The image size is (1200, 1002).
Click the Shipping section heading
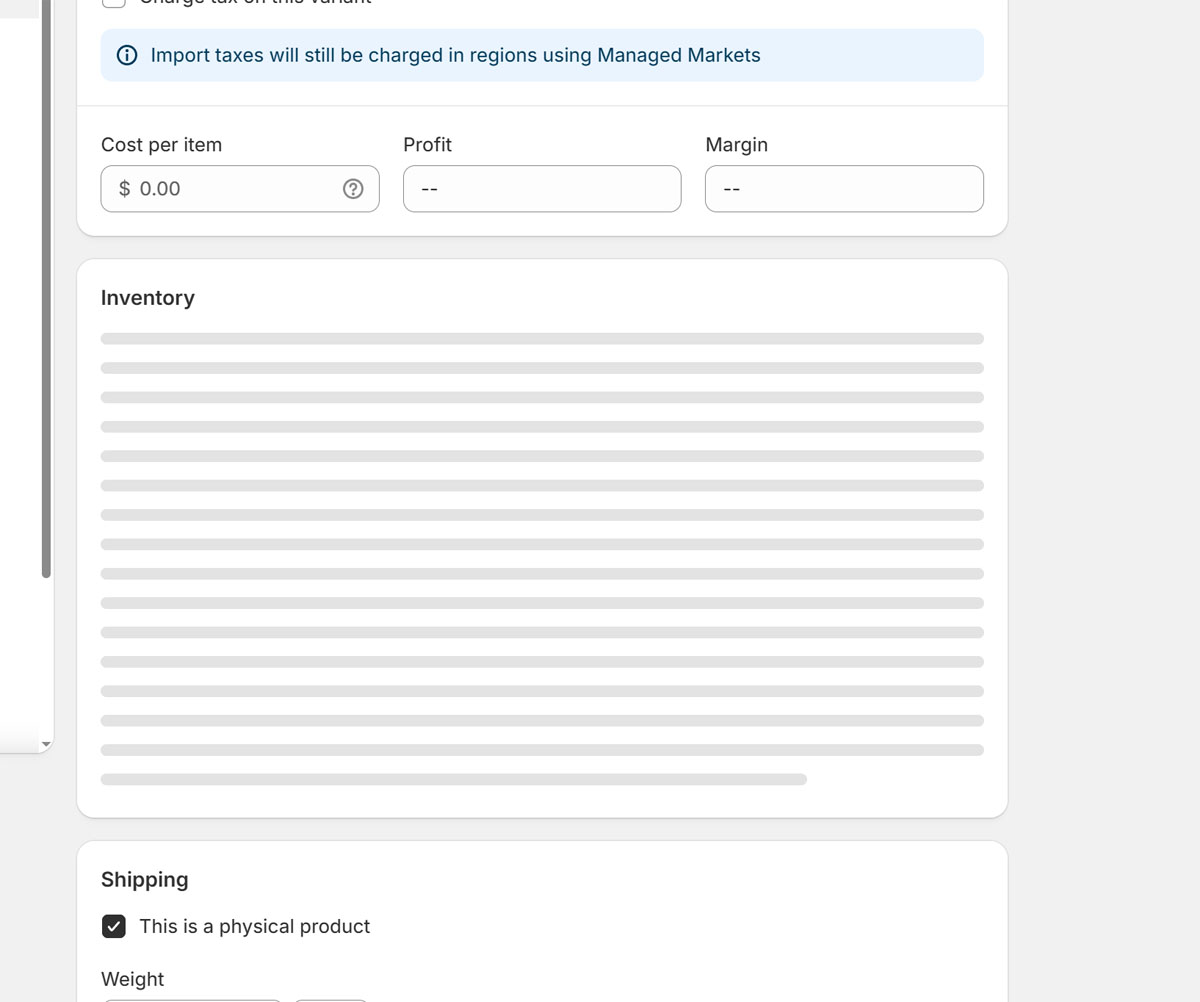point(145,880)
